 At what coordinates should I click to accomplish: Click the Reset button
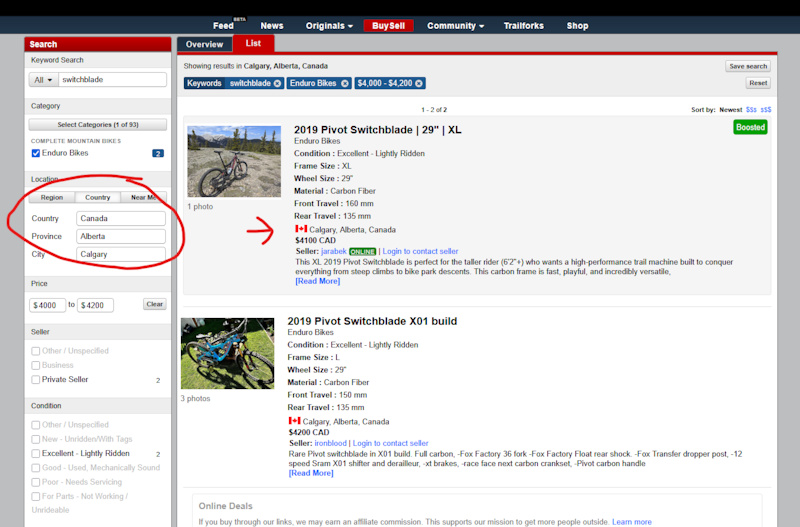[x=758, y=83]
